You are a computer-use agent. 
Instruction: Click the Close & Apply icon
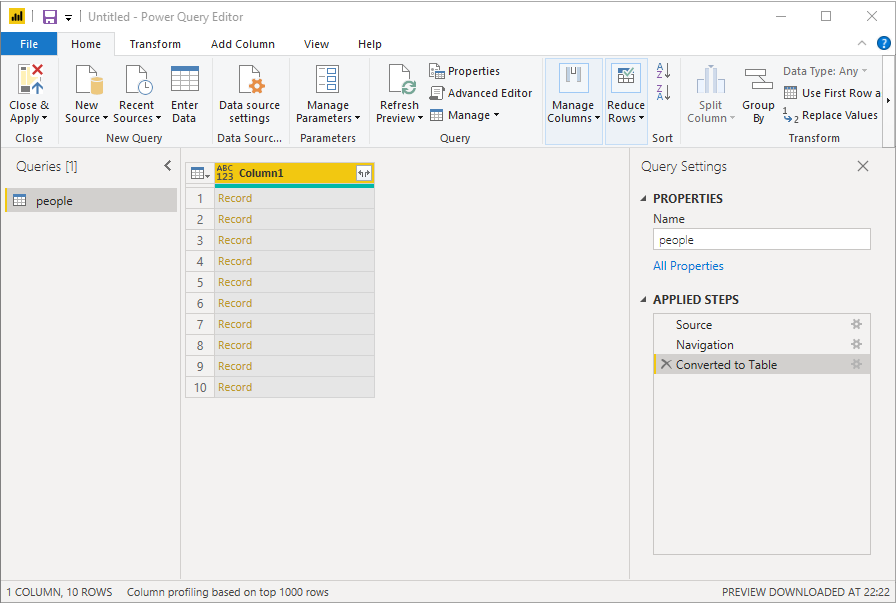pyautogui.click(x=30, y=79)
